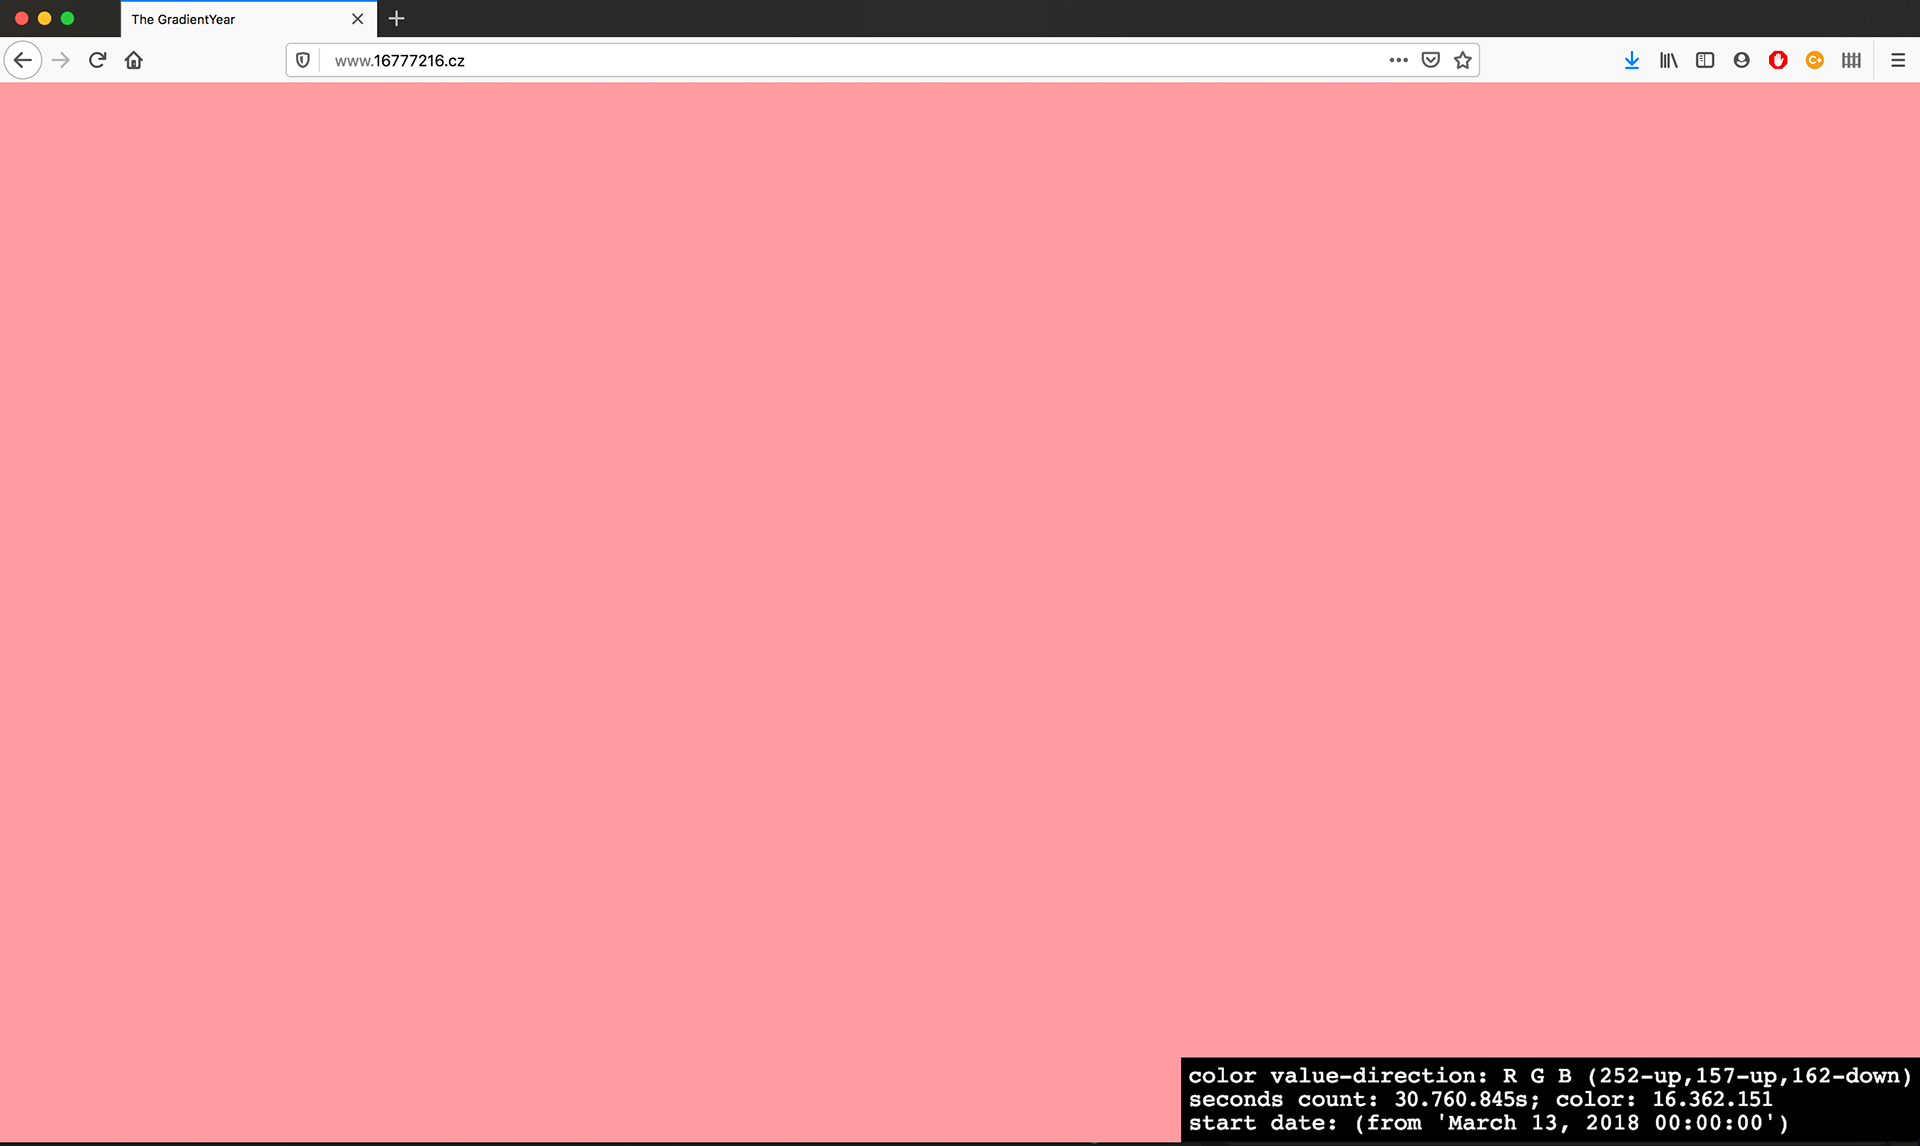The image size is (1920, 1146).
Task: Bookmark this page with star
Action: click(x=1463, y=60)
